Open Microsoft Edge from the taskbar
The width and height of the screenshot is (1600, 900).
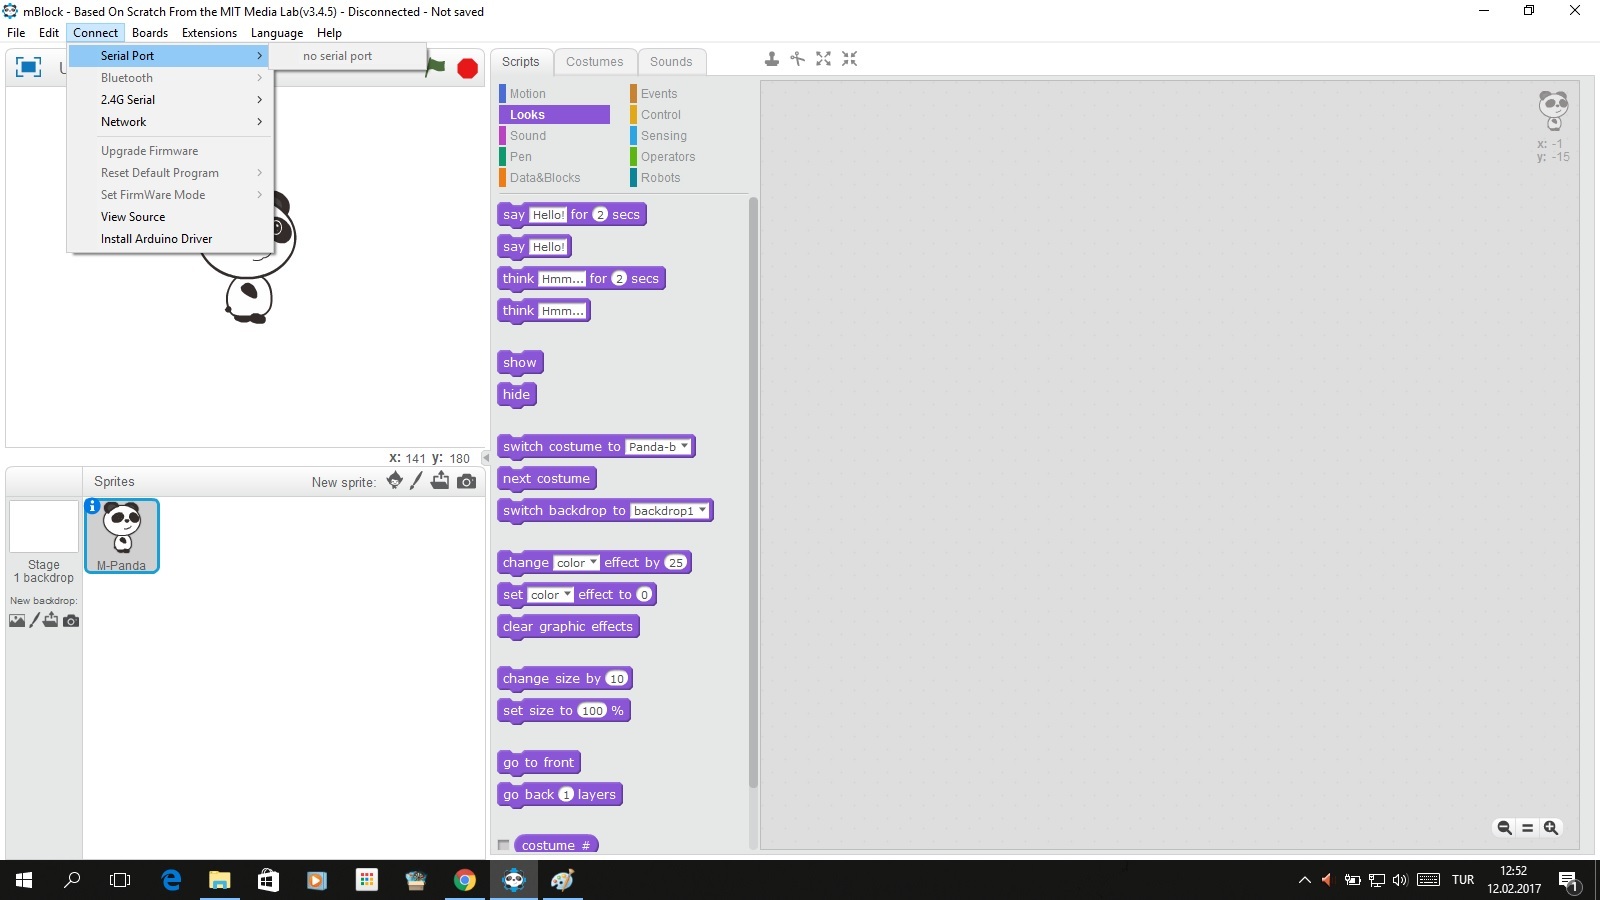171,880
